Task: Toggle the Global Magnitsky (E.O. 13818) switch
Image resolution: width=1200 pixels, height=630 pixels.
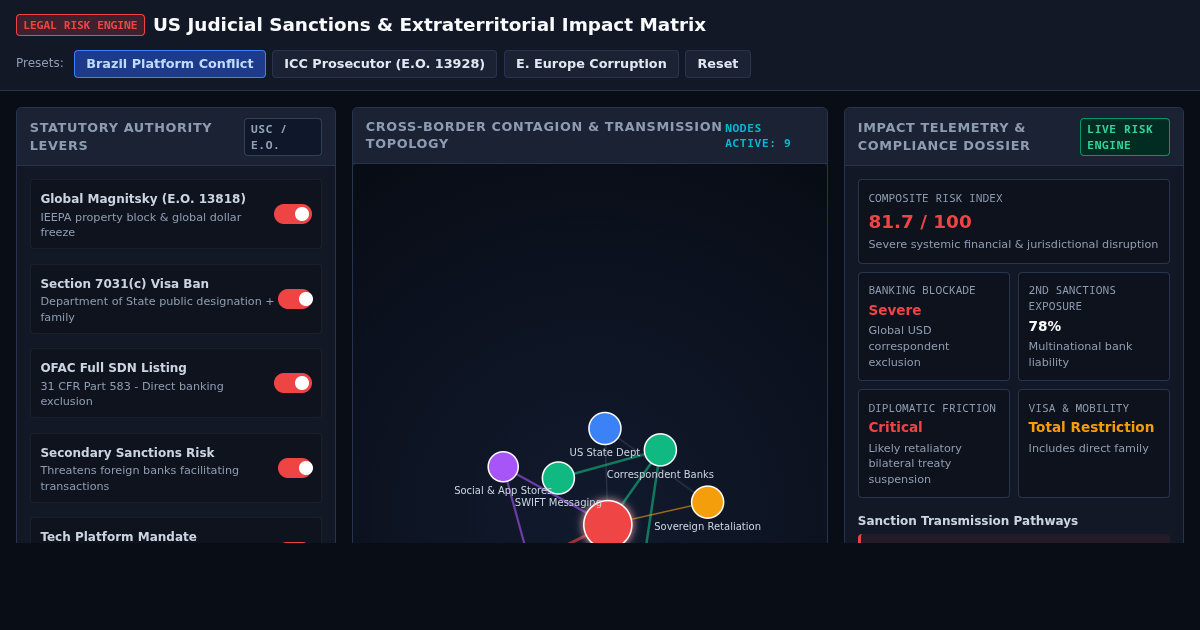Action: 293,214
